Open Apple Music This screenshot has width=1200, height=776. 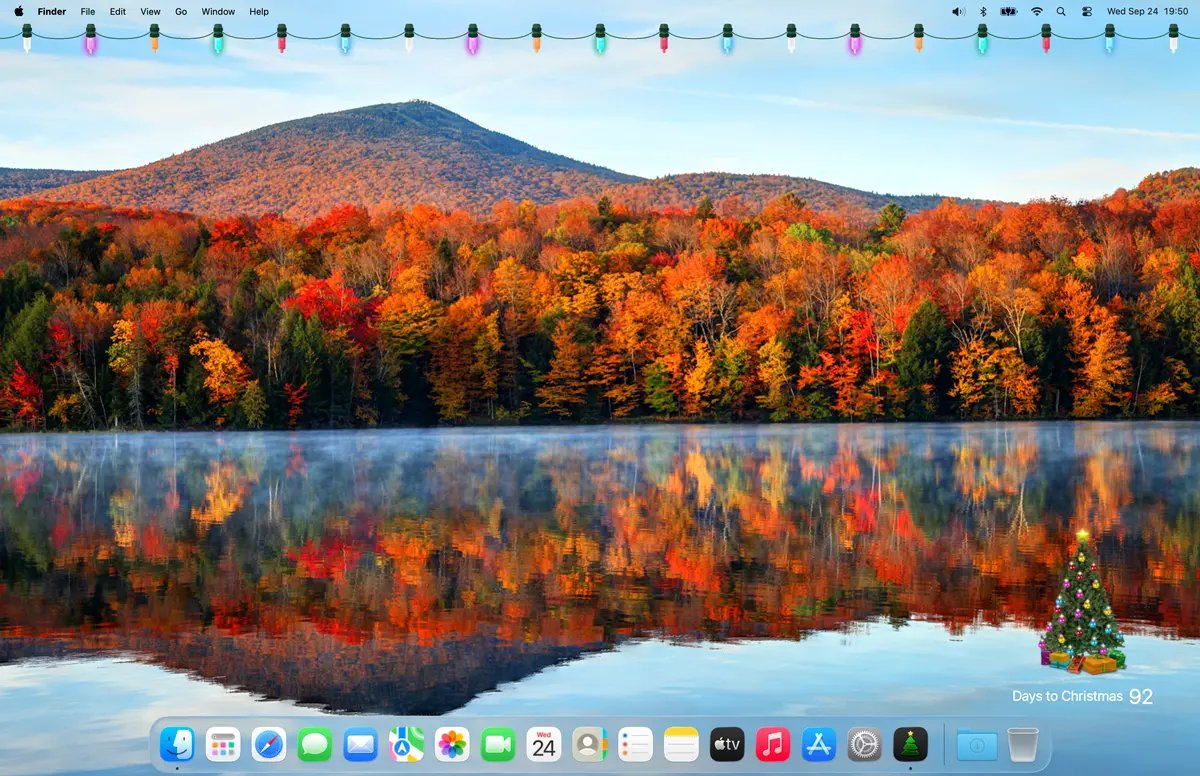tap(772, 745)
